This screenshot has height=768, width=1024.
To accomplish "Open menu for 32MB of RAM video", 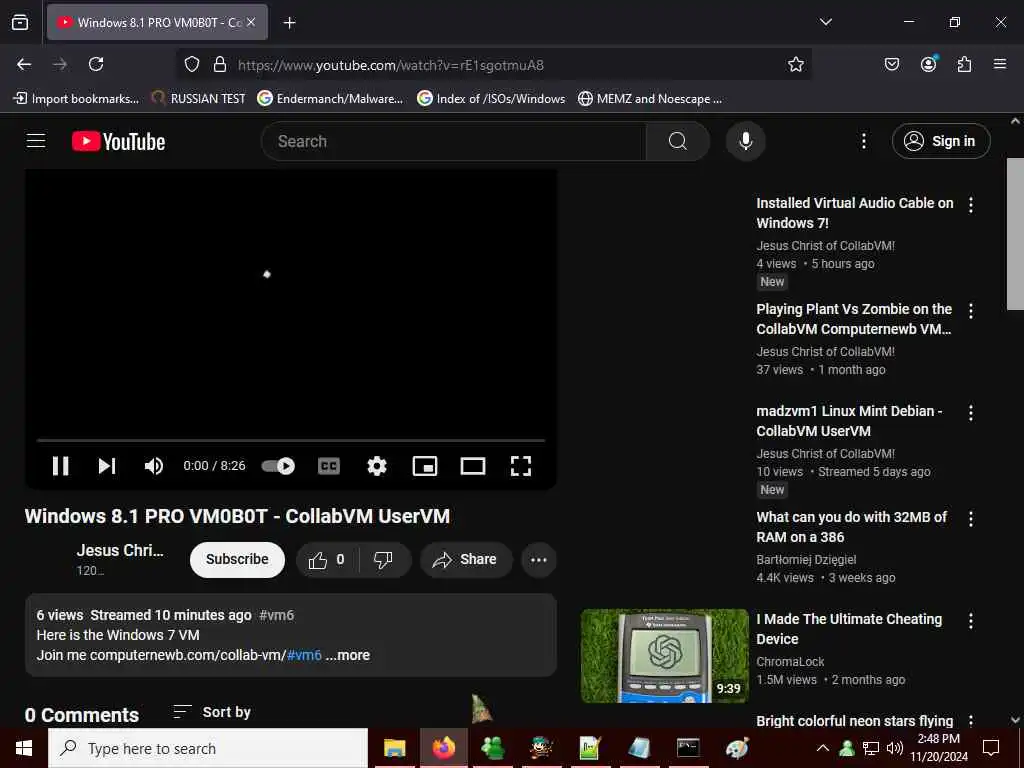I will [x=970, y=519].
